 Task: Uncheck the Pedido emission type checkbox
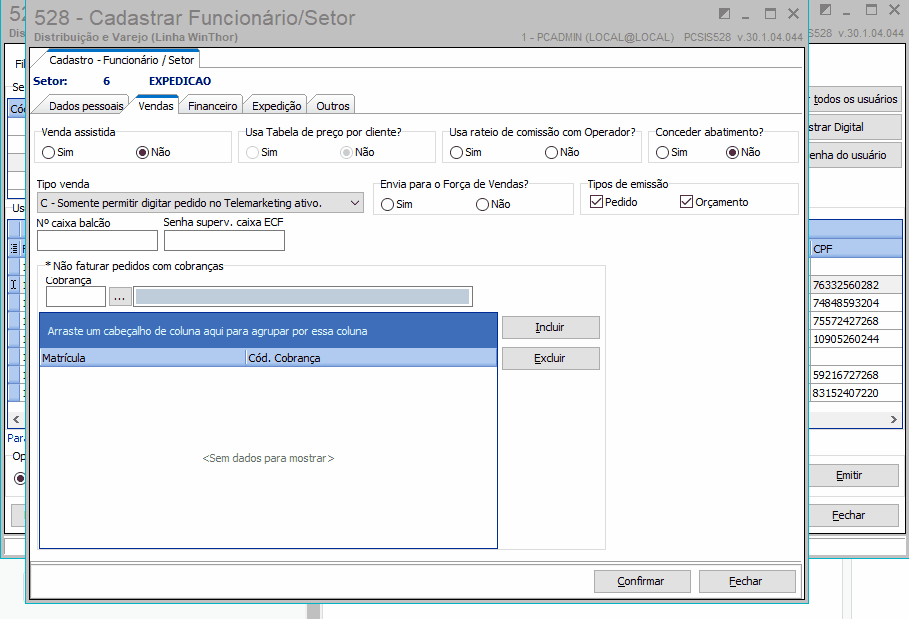point(596,202)
